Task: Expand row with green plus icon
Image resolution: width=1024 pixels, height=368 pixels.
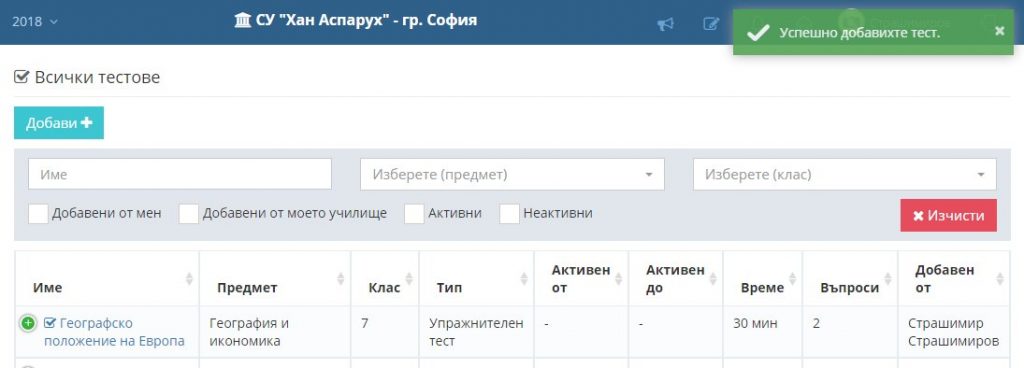Action: (27, 323)
